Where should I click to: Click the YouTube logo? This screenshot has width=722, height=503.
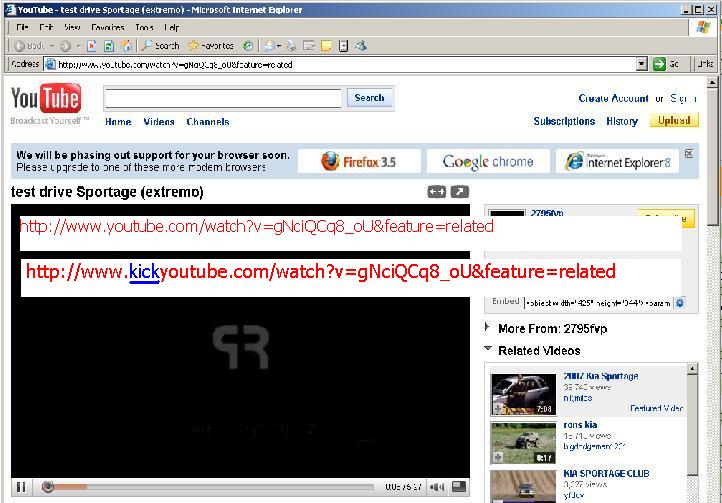click(x=46, y=100)
